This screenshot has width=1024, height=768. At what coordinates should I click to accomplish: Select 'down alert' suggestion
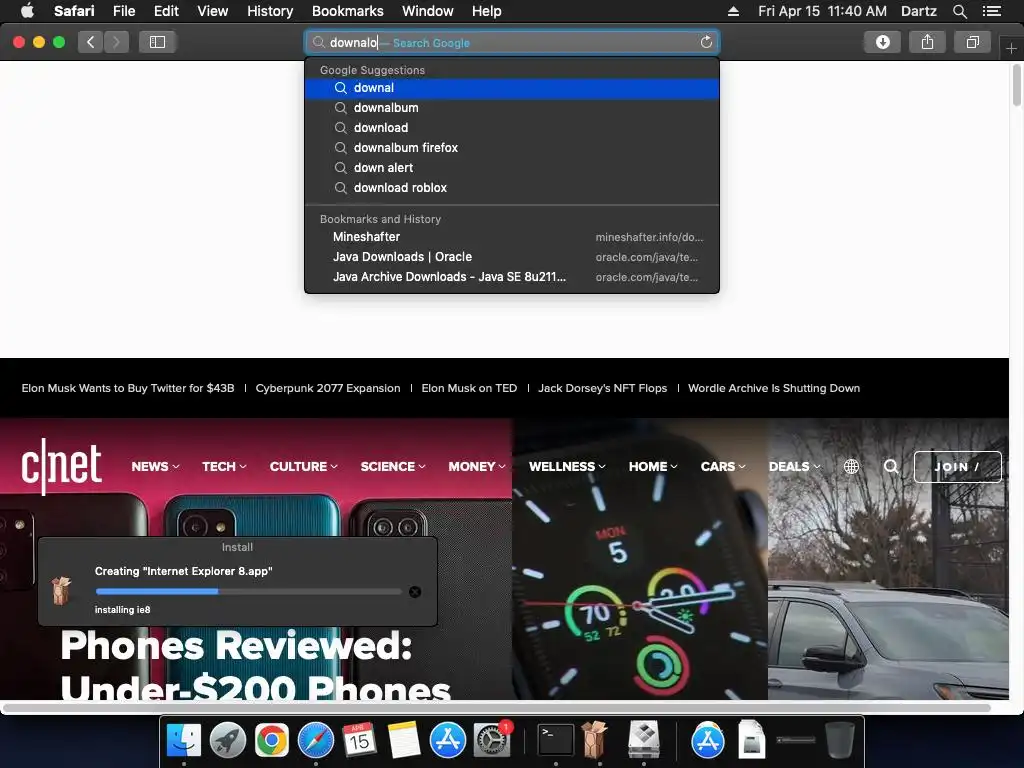[512, 168]
